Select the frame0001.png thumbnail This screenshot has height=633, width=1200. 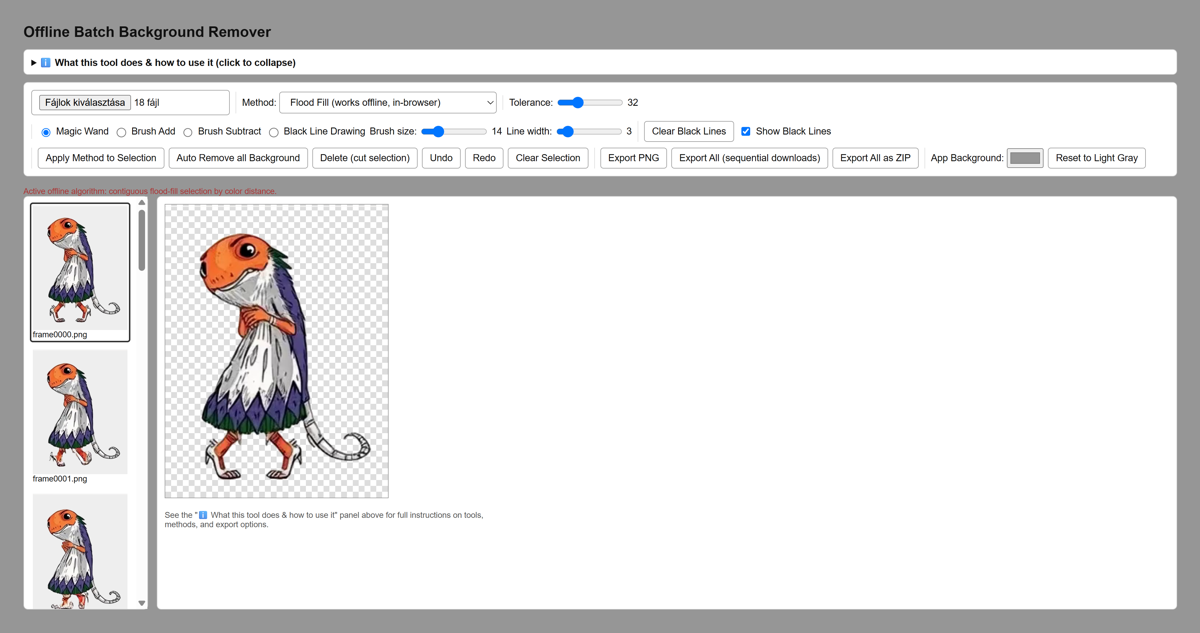click(x=80, y=412)
